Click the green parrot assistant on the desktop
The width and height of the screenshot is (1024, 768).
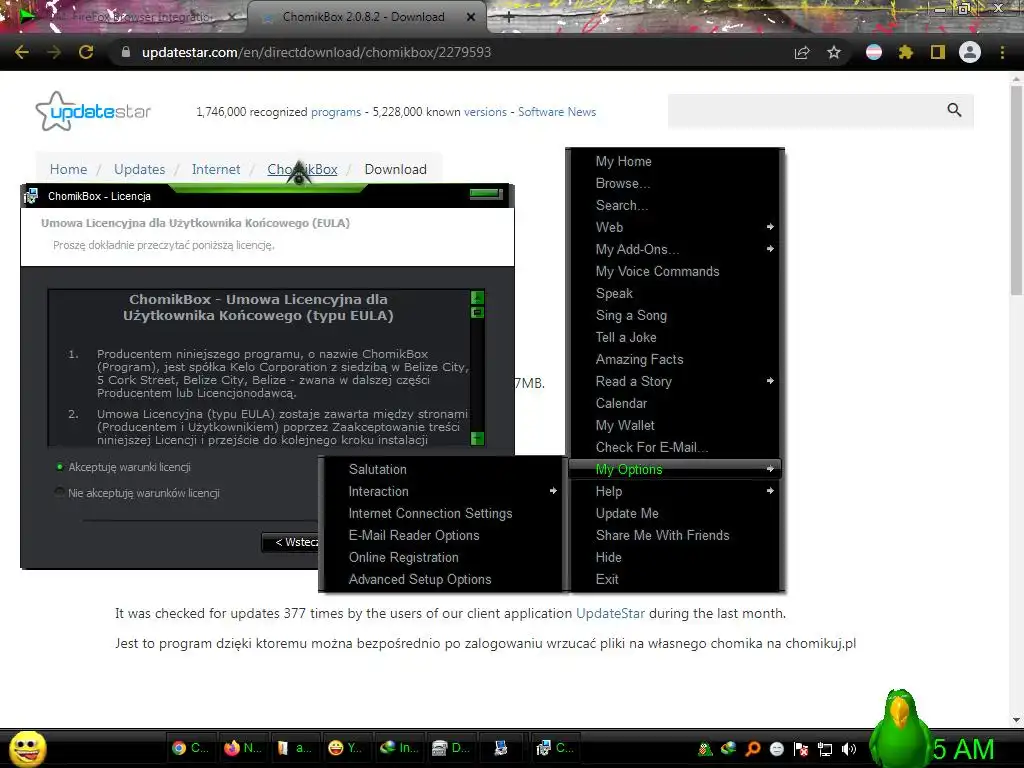[x=901, y=728]
